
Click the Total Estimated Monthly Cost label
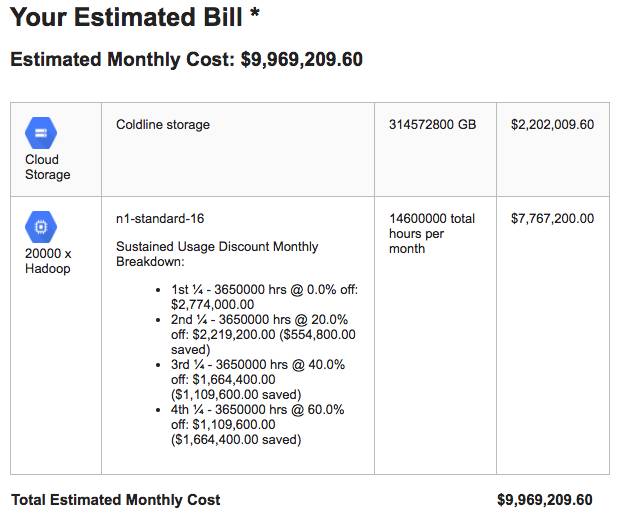[116, 500]
